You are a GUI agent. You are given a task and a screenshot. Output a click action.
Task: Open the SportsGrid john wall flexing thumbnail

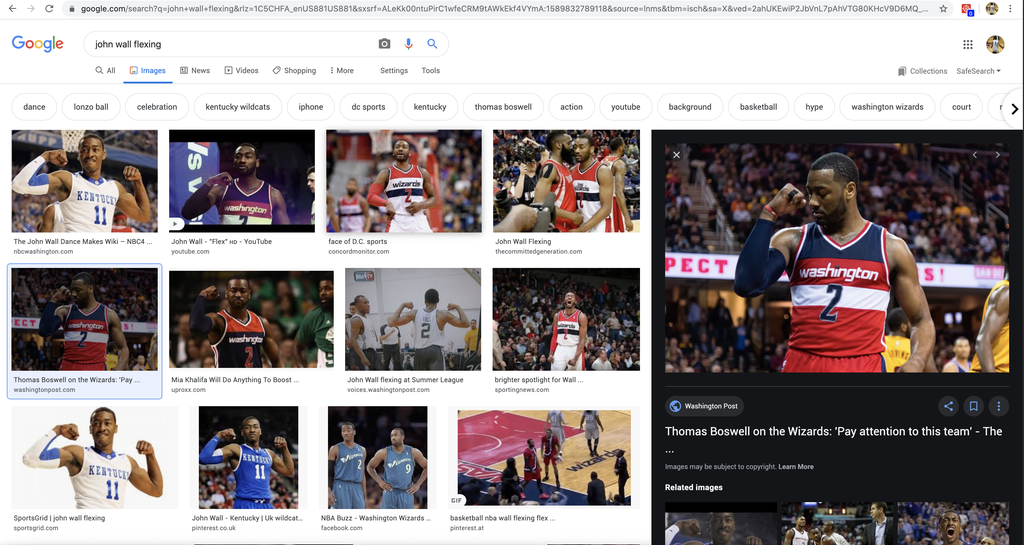point(95,458)
